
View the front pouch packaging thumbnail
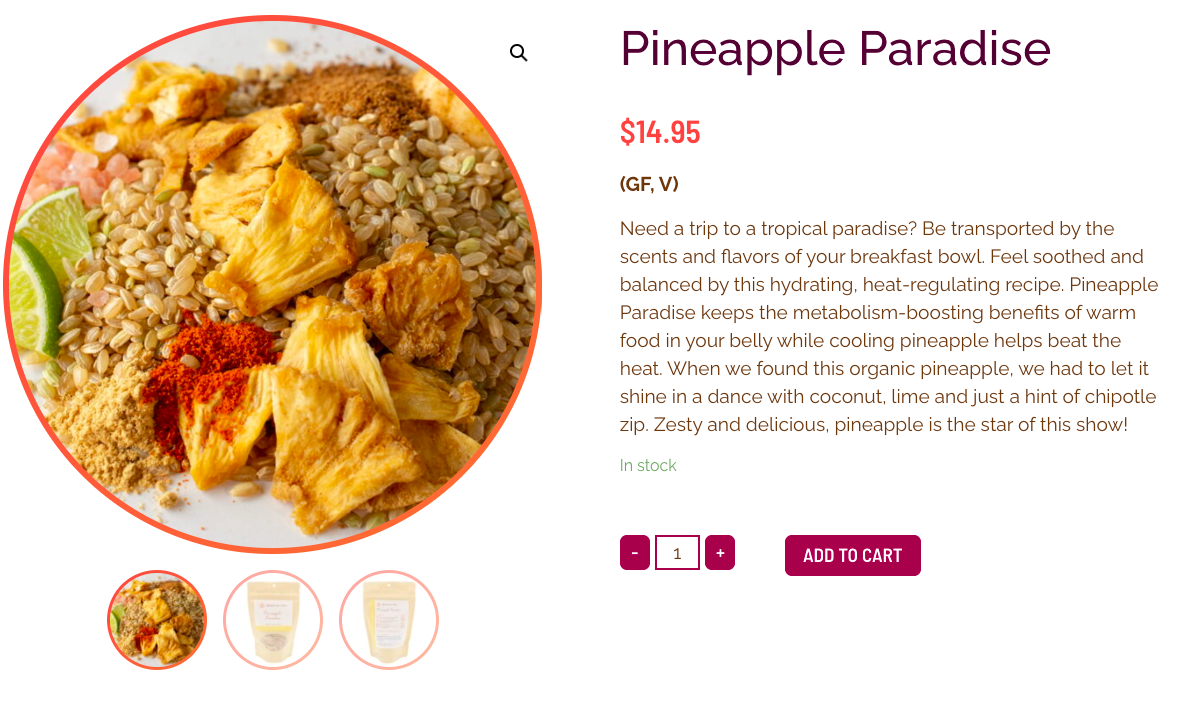(x=273, y=620)
